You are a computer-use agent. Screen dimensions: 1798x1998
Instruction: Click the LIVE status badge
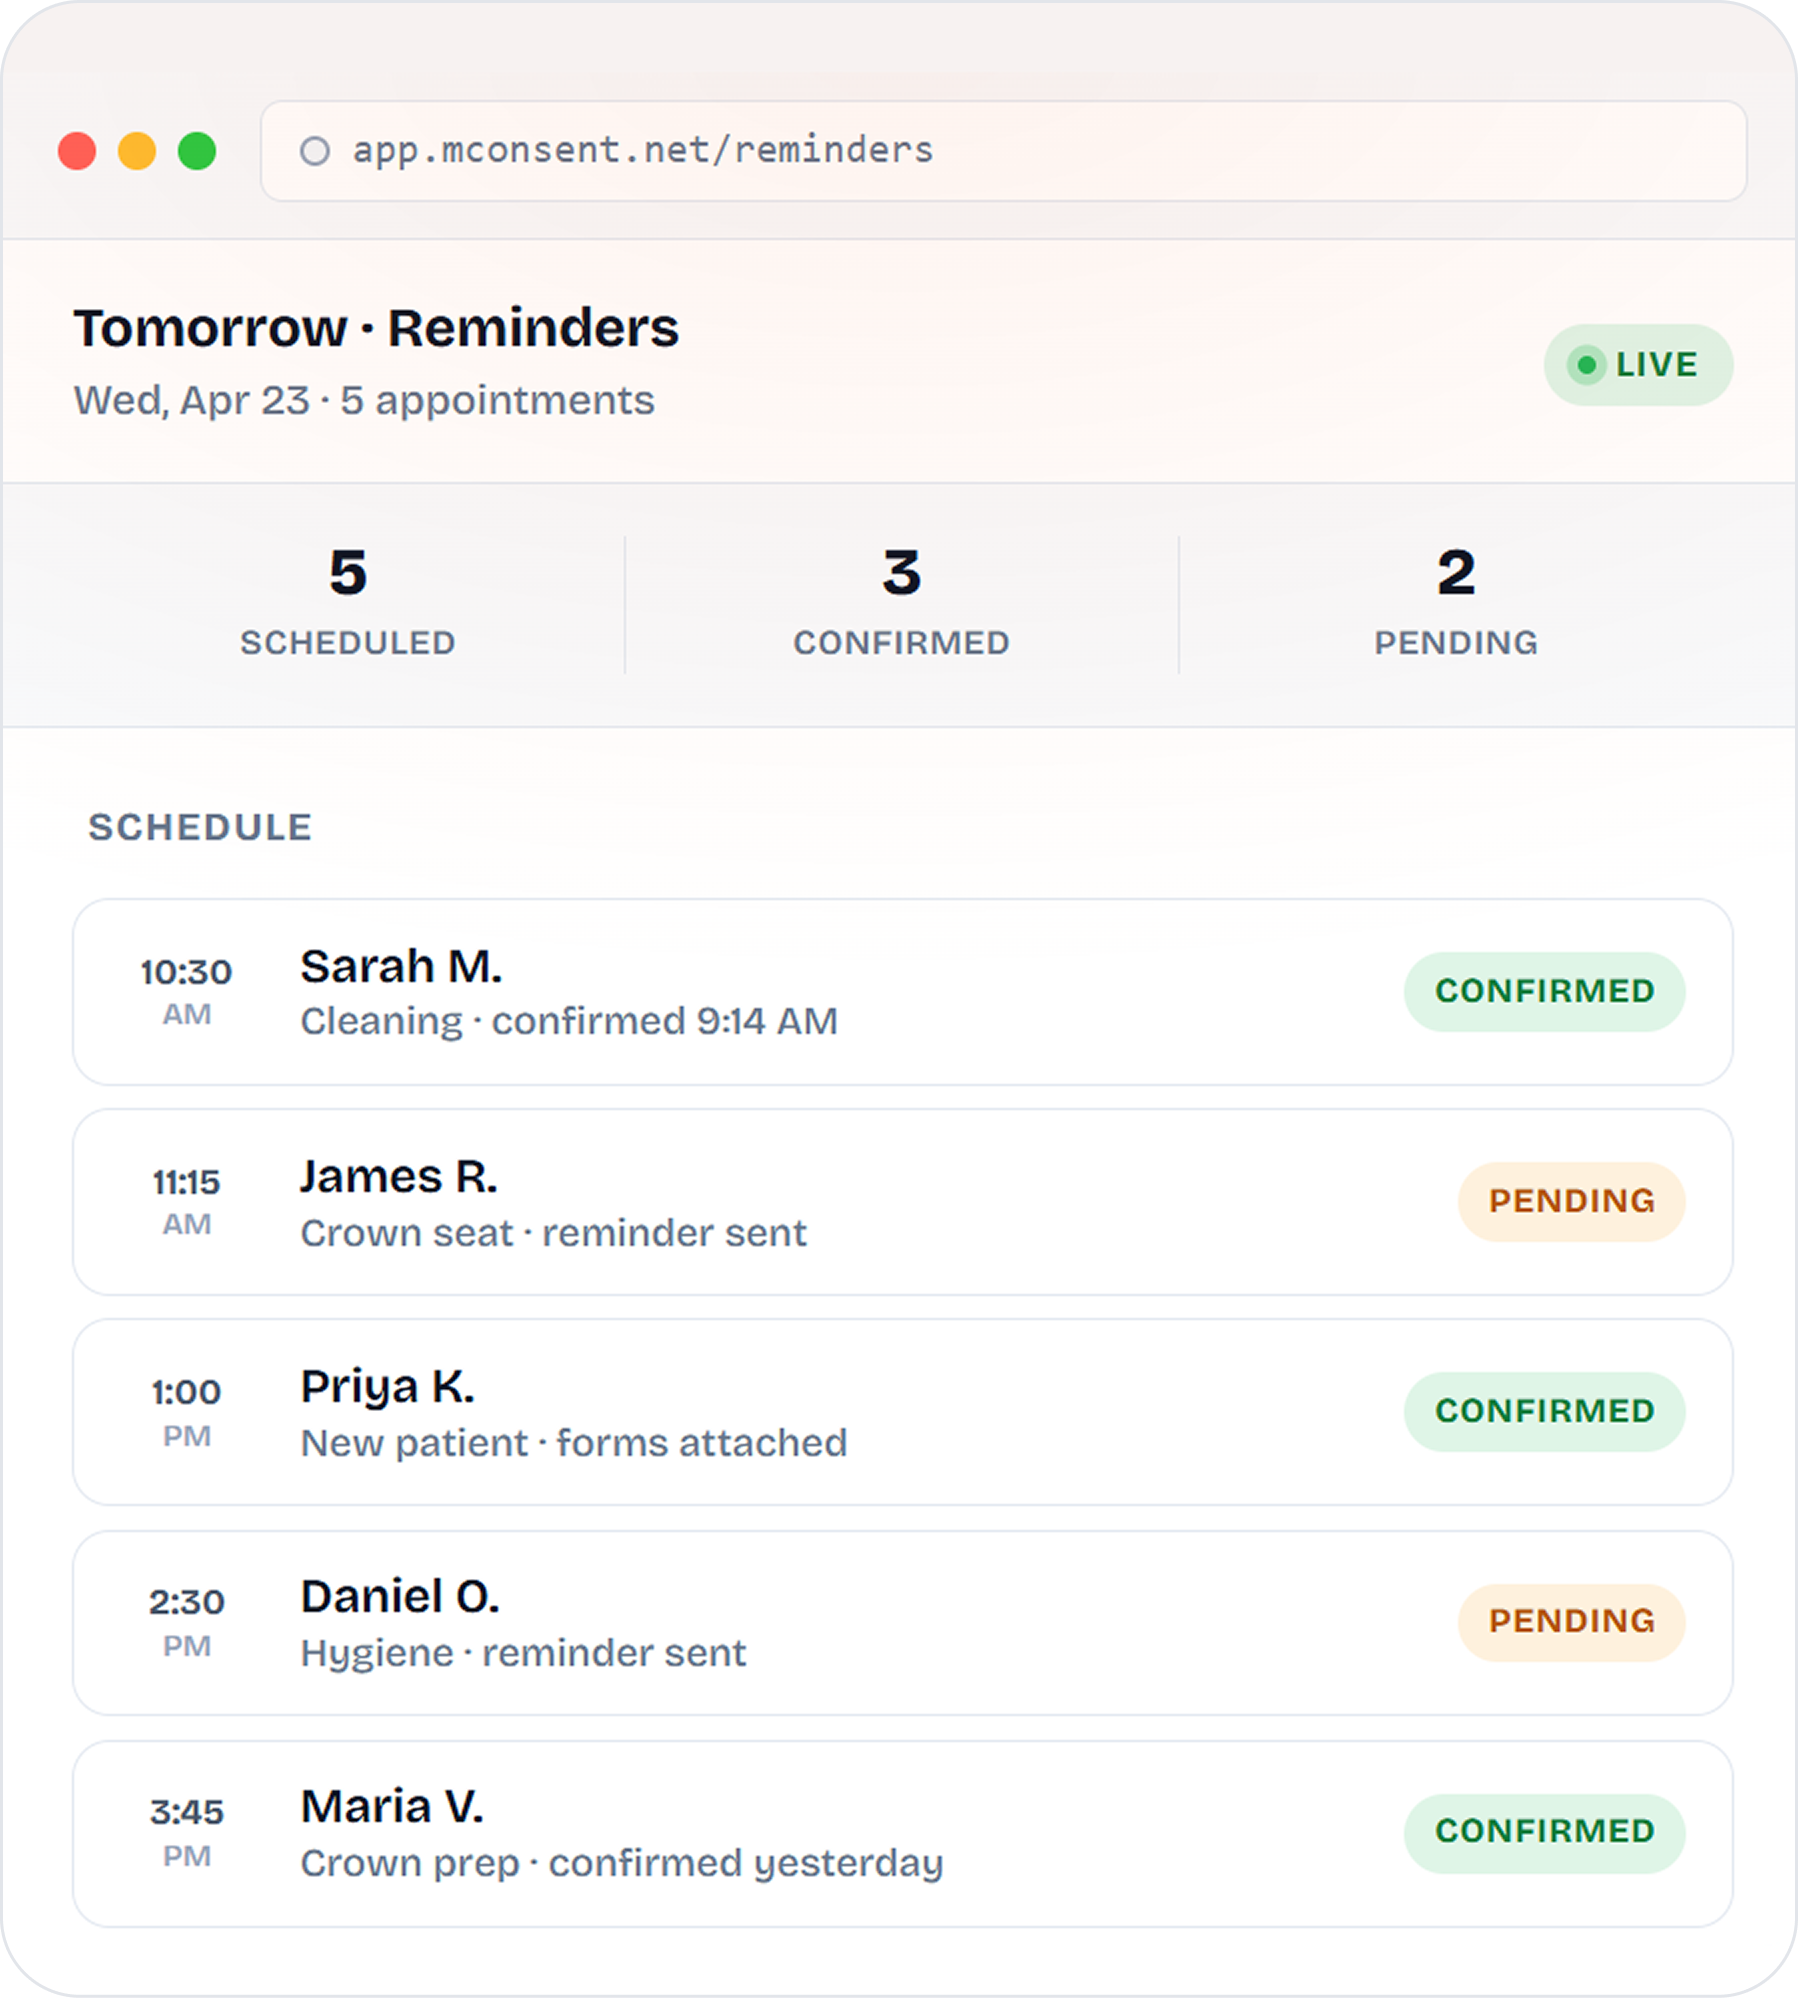coord(1638,365)
